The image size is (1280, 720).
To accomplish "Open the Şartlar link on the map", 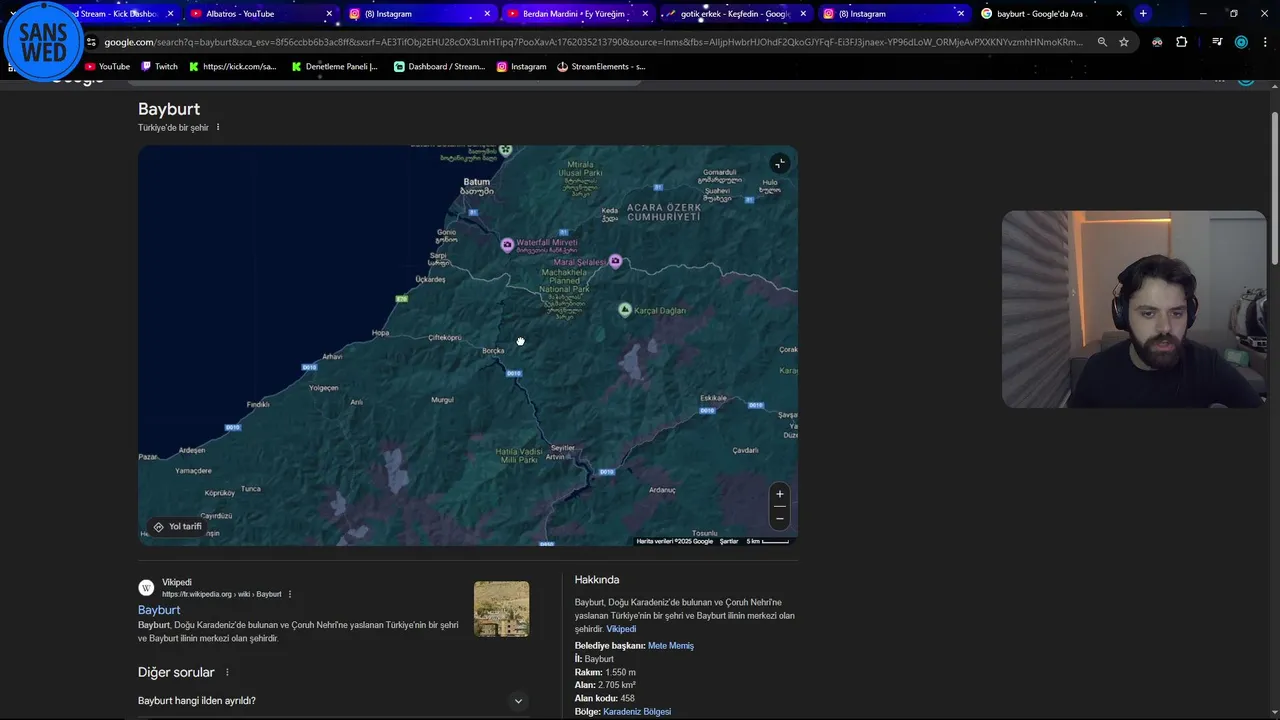I will pyautogui.click(x=729, y=541).
